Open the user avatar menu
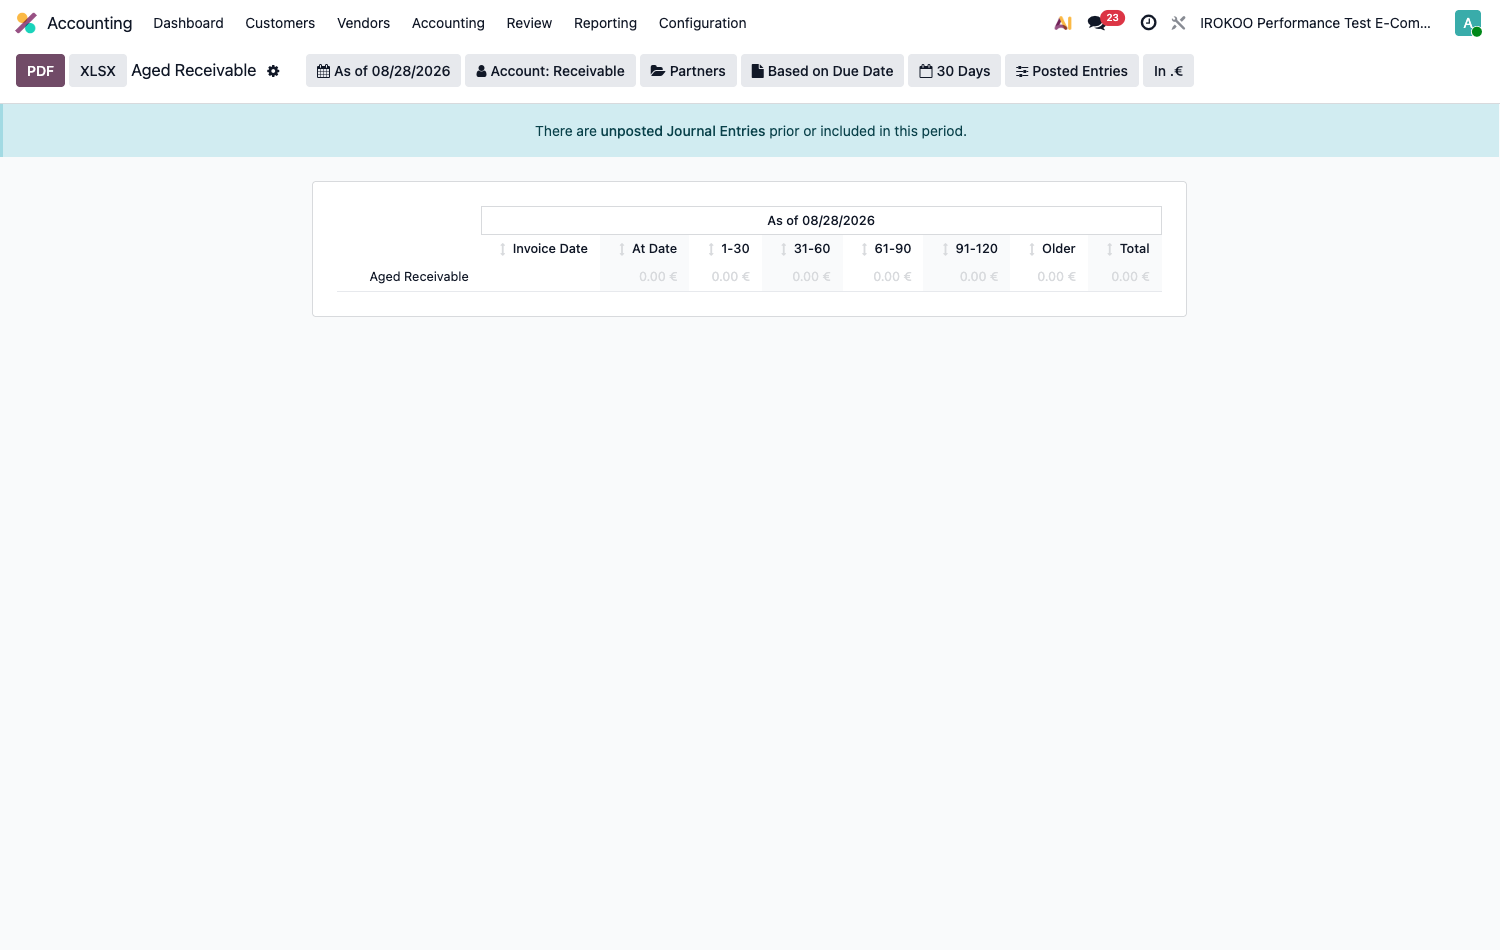This screenshot has height=950, width=1500. (1467, 23)
